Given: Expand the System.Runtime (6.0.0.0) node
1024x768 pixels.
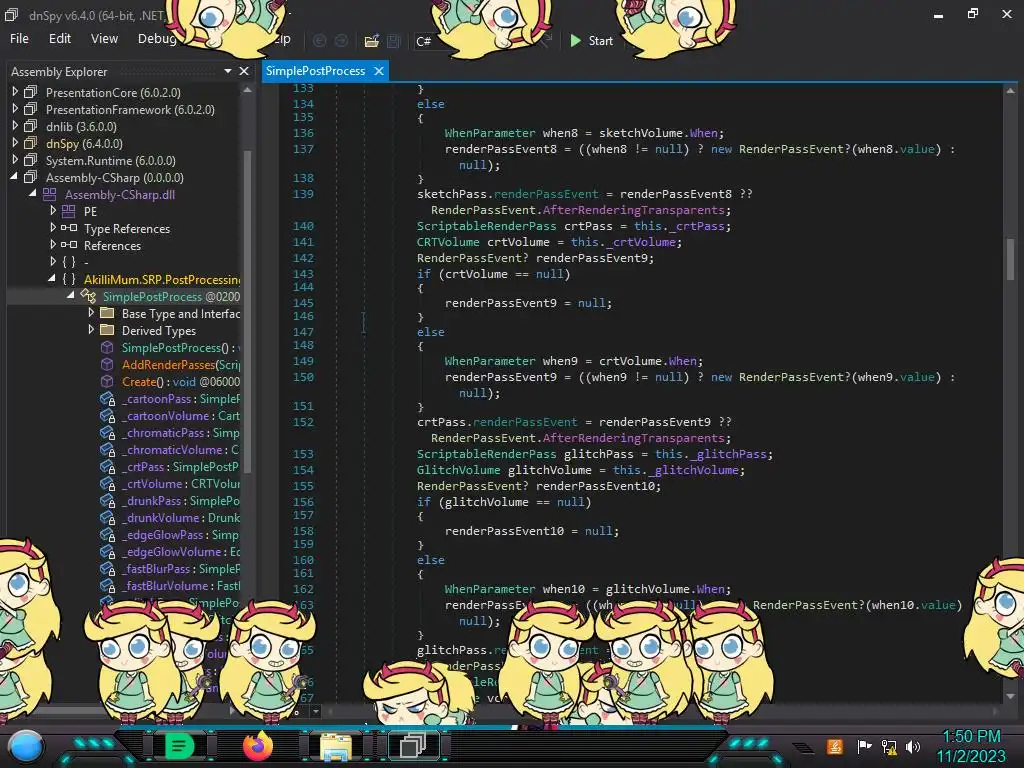Looking at the screenshot, I should (15, 160).
